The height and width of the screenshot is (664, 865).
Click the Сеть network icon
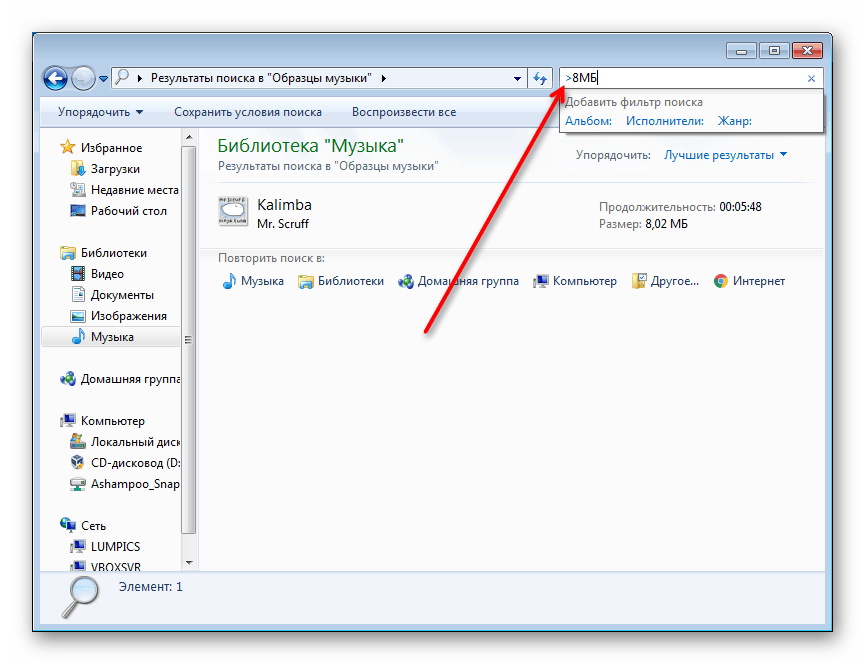point(67,525)
